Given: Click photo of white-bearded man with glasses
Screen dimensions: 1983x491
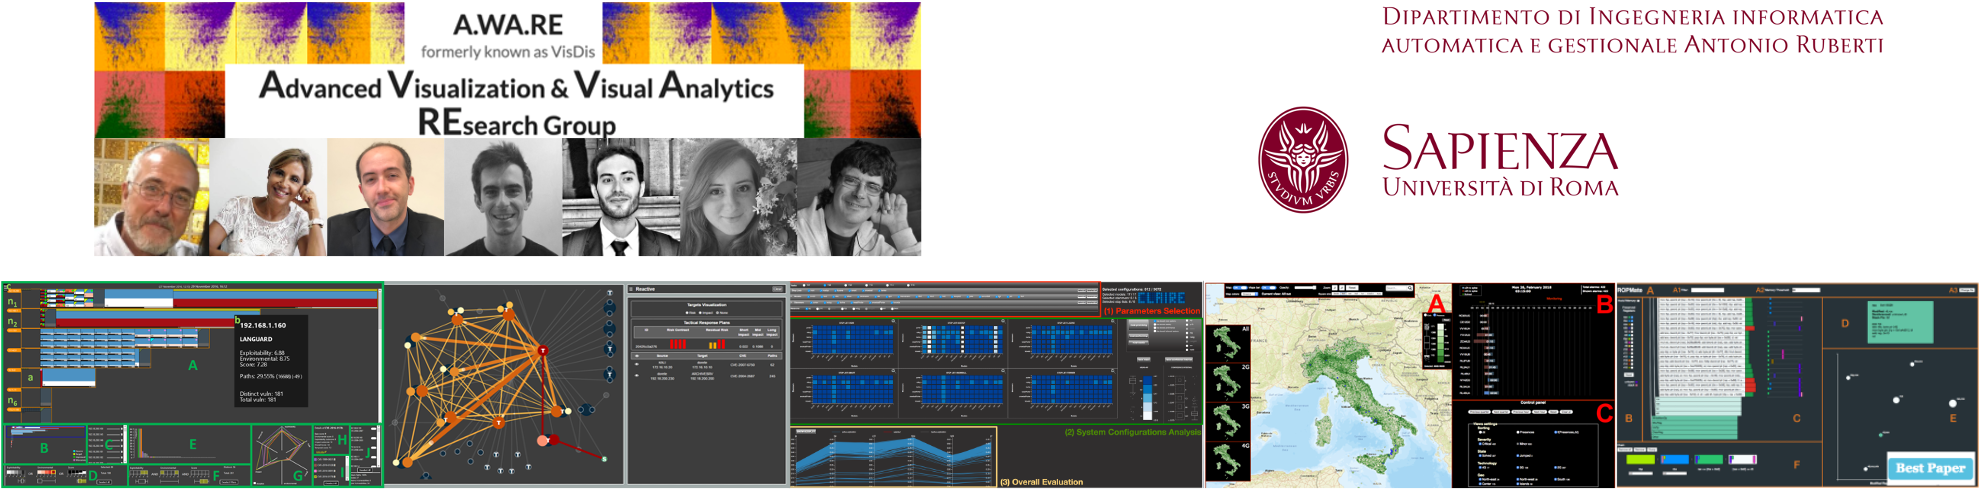Looking at the screenshot, I should [151, 198].
